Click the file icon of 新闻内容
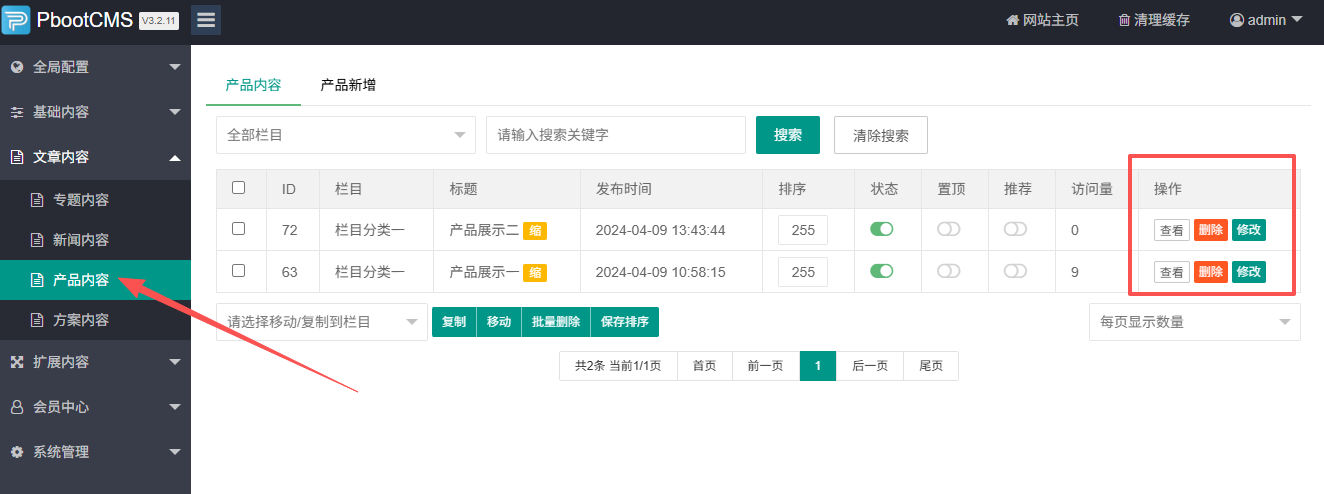1324x494 pixels. (x=37, y=240)
